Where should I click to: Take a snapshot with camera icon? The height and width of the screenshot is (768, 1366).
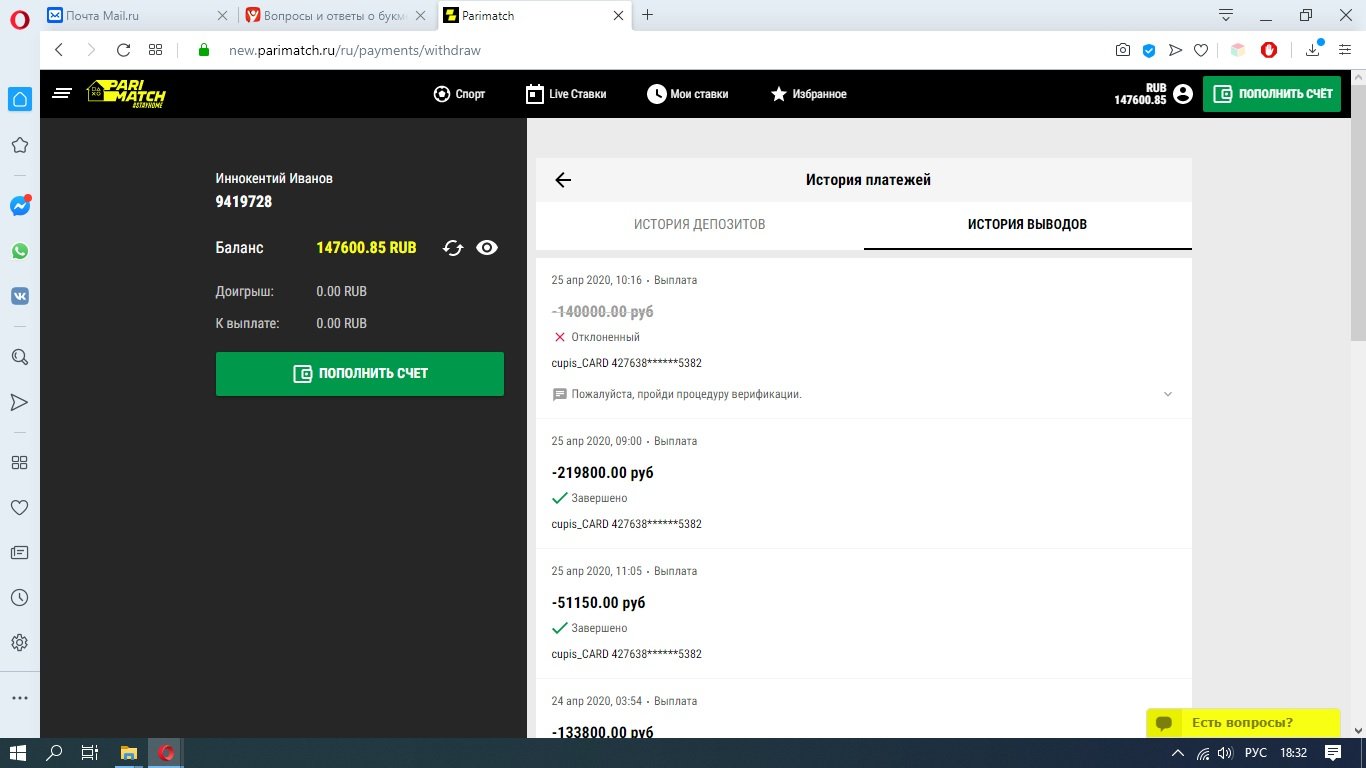pos(1123,50)
